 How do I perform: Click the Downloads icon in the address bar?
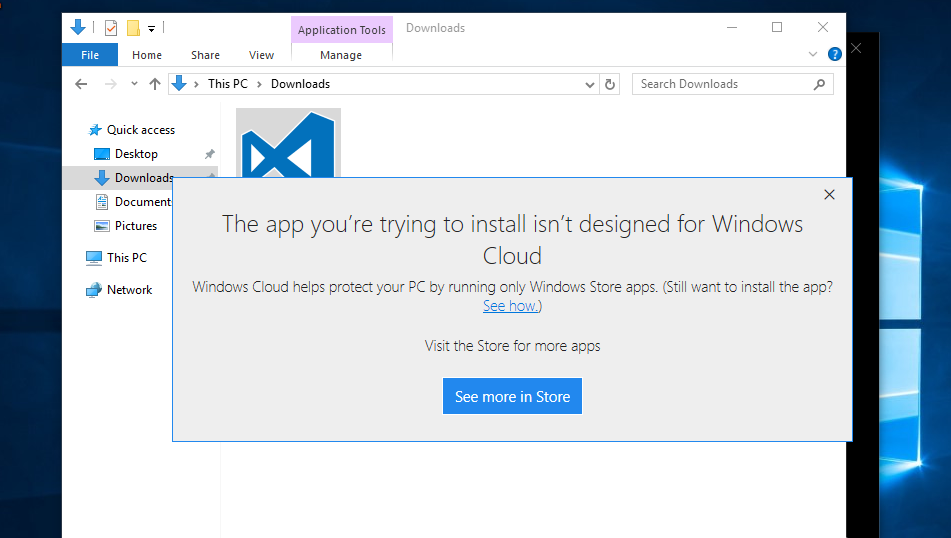click(x=179, y=84)
